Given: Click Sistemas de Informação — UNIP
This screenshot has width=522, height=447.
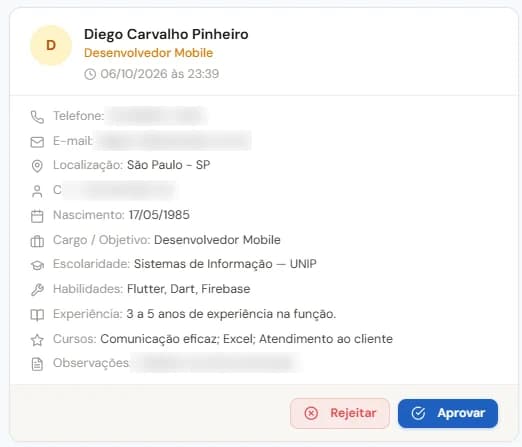Looking at the screenshot, I should coord(225,264).
